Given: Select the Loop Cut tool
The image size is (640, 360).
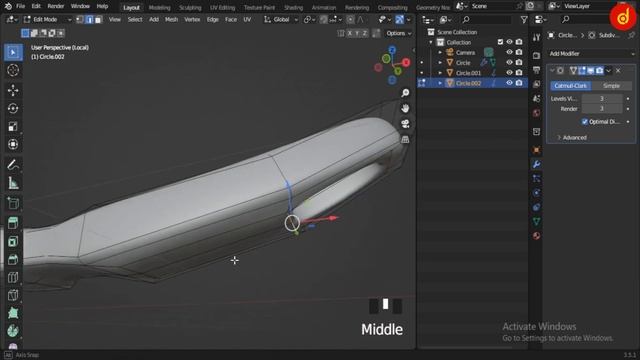Looking at the screenshot, I should 13,277.
